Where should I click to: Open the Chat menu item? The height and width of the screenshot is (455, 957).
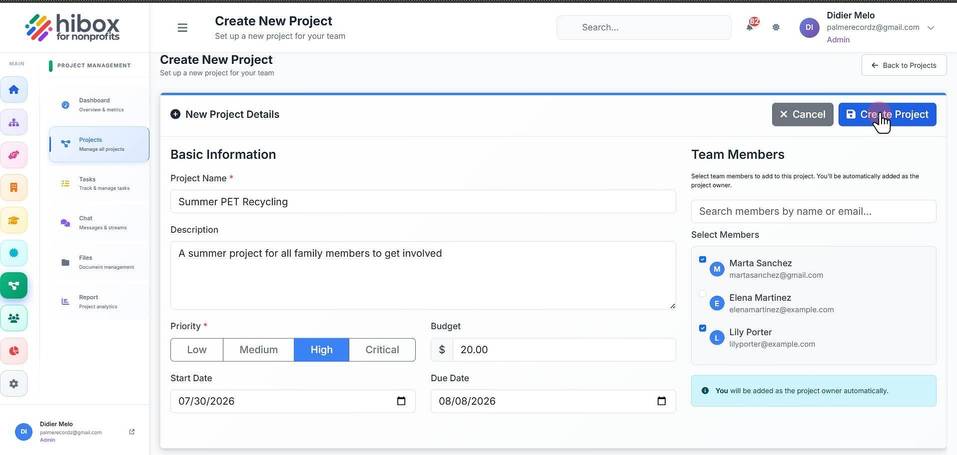point(99,223)
